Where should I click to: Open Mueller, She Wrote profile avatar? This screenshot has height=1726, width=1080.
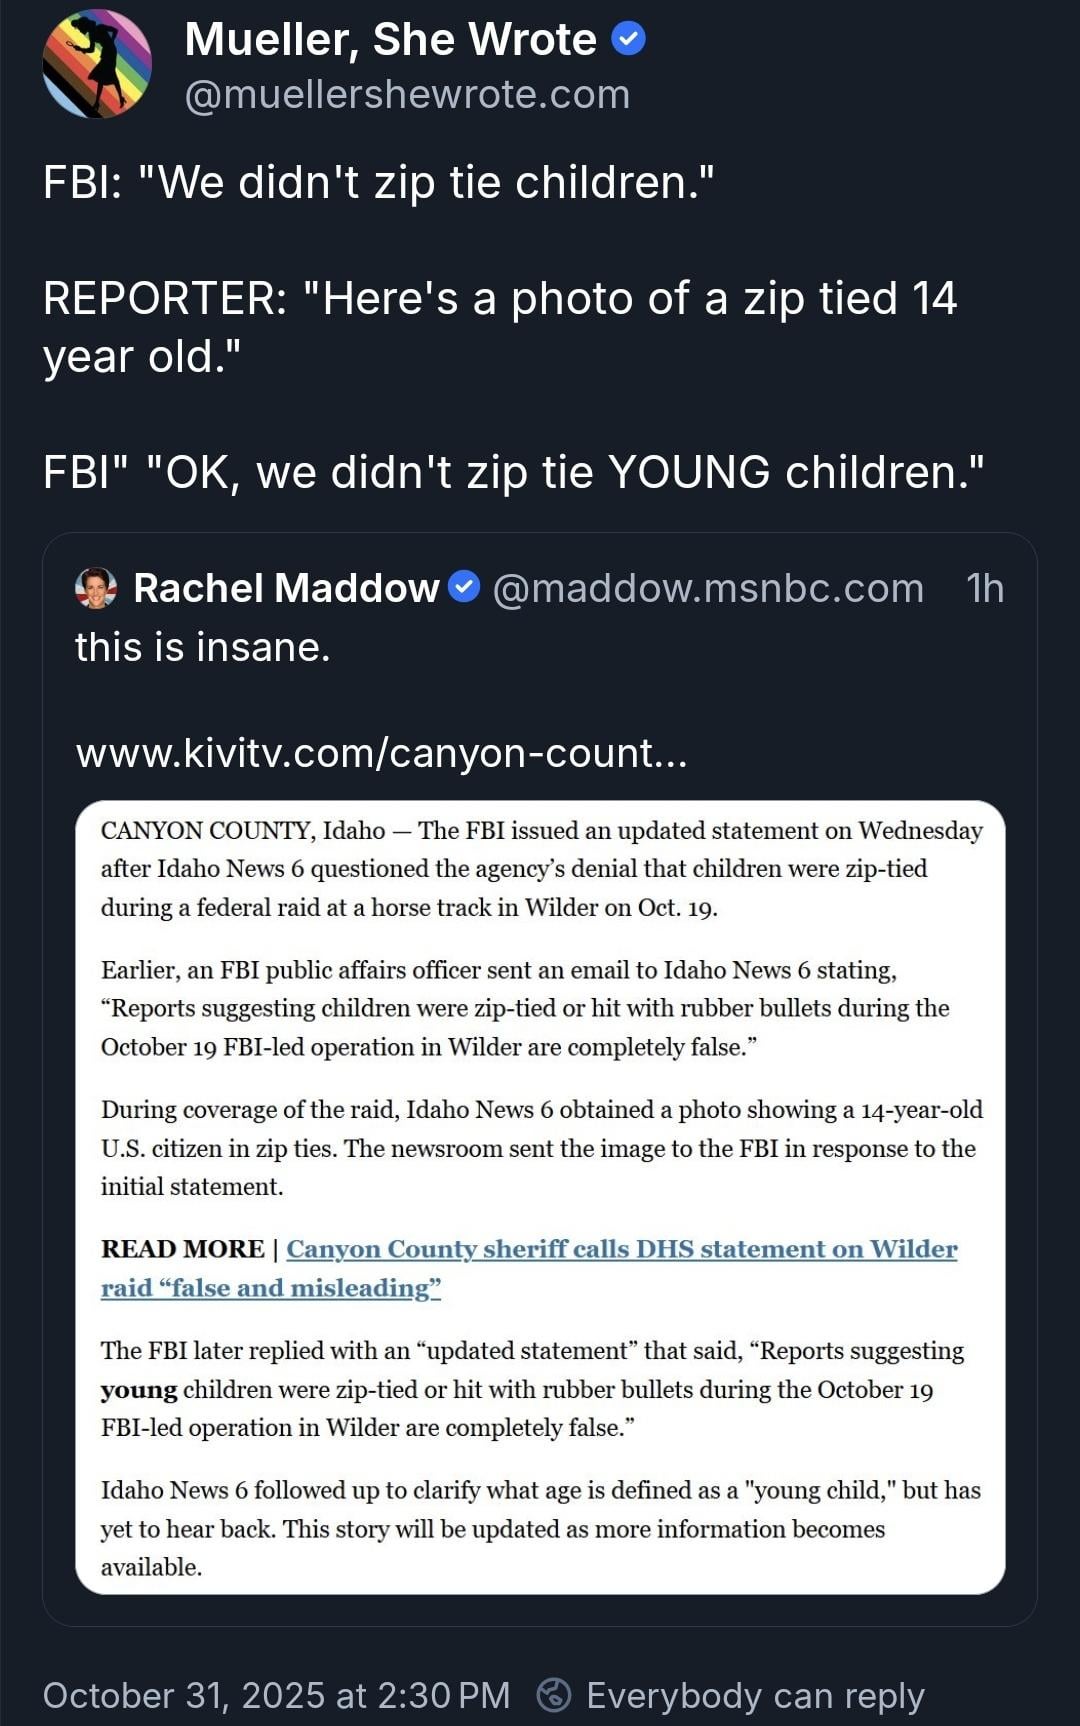[97, 64]
